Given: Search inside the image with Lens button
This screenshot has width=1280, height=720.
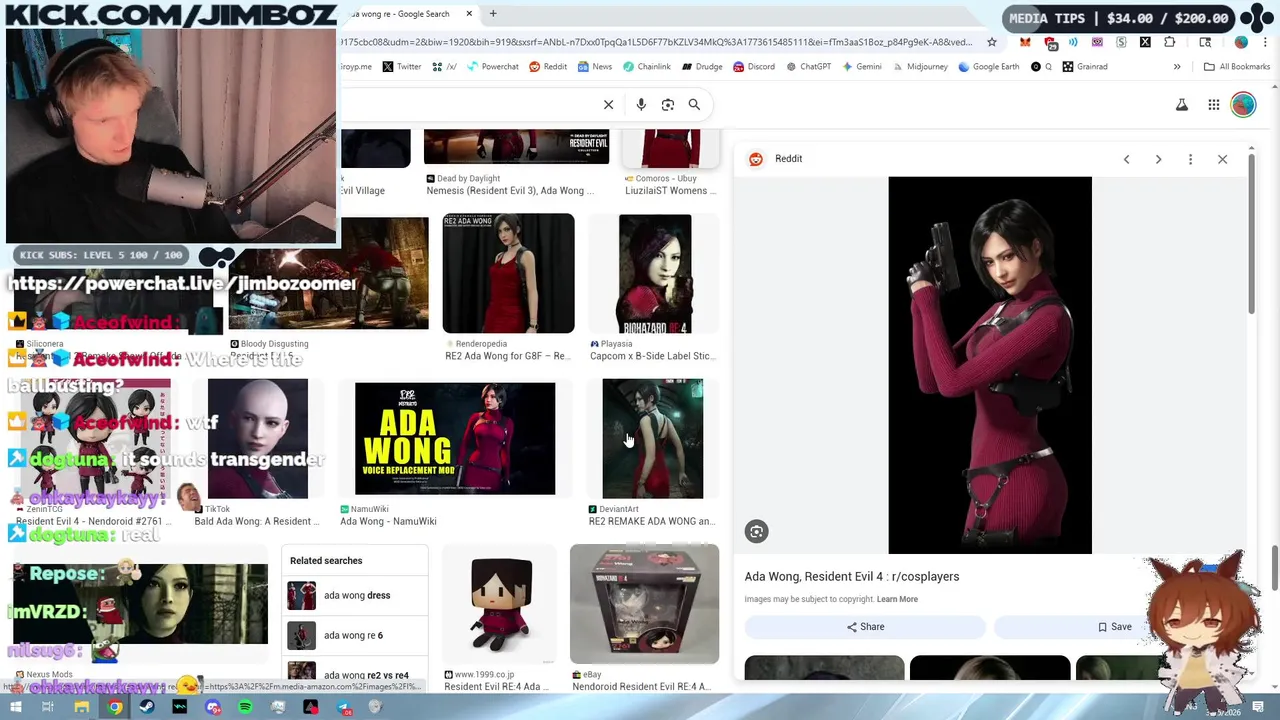Looking at the screenshot, I should pyautogui.click(x=756, y=532).
